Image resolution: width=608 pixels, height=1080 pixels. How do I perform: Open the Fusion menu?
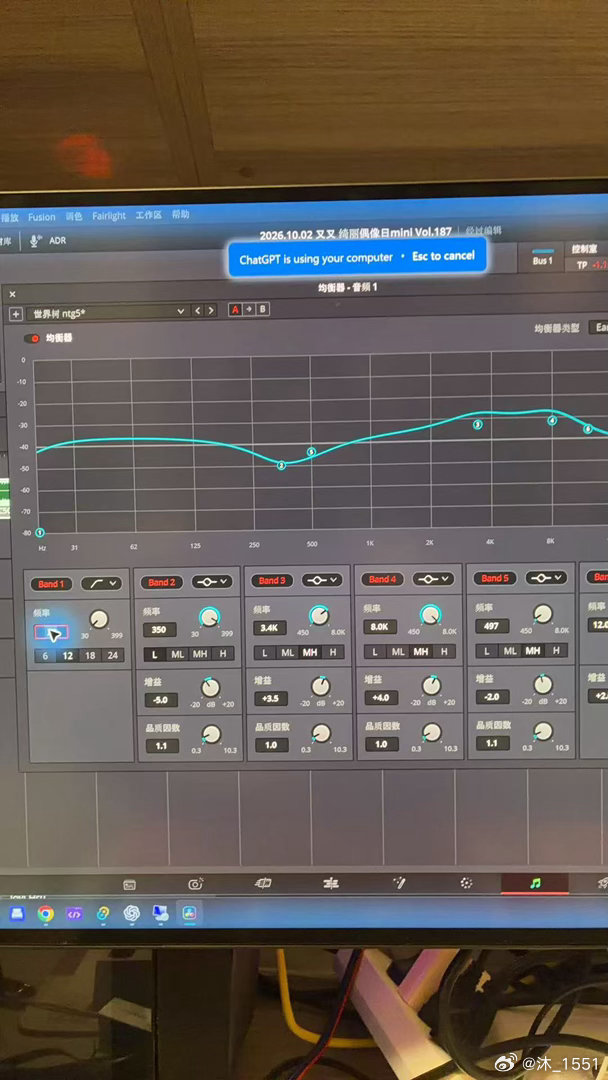(41, 217)
